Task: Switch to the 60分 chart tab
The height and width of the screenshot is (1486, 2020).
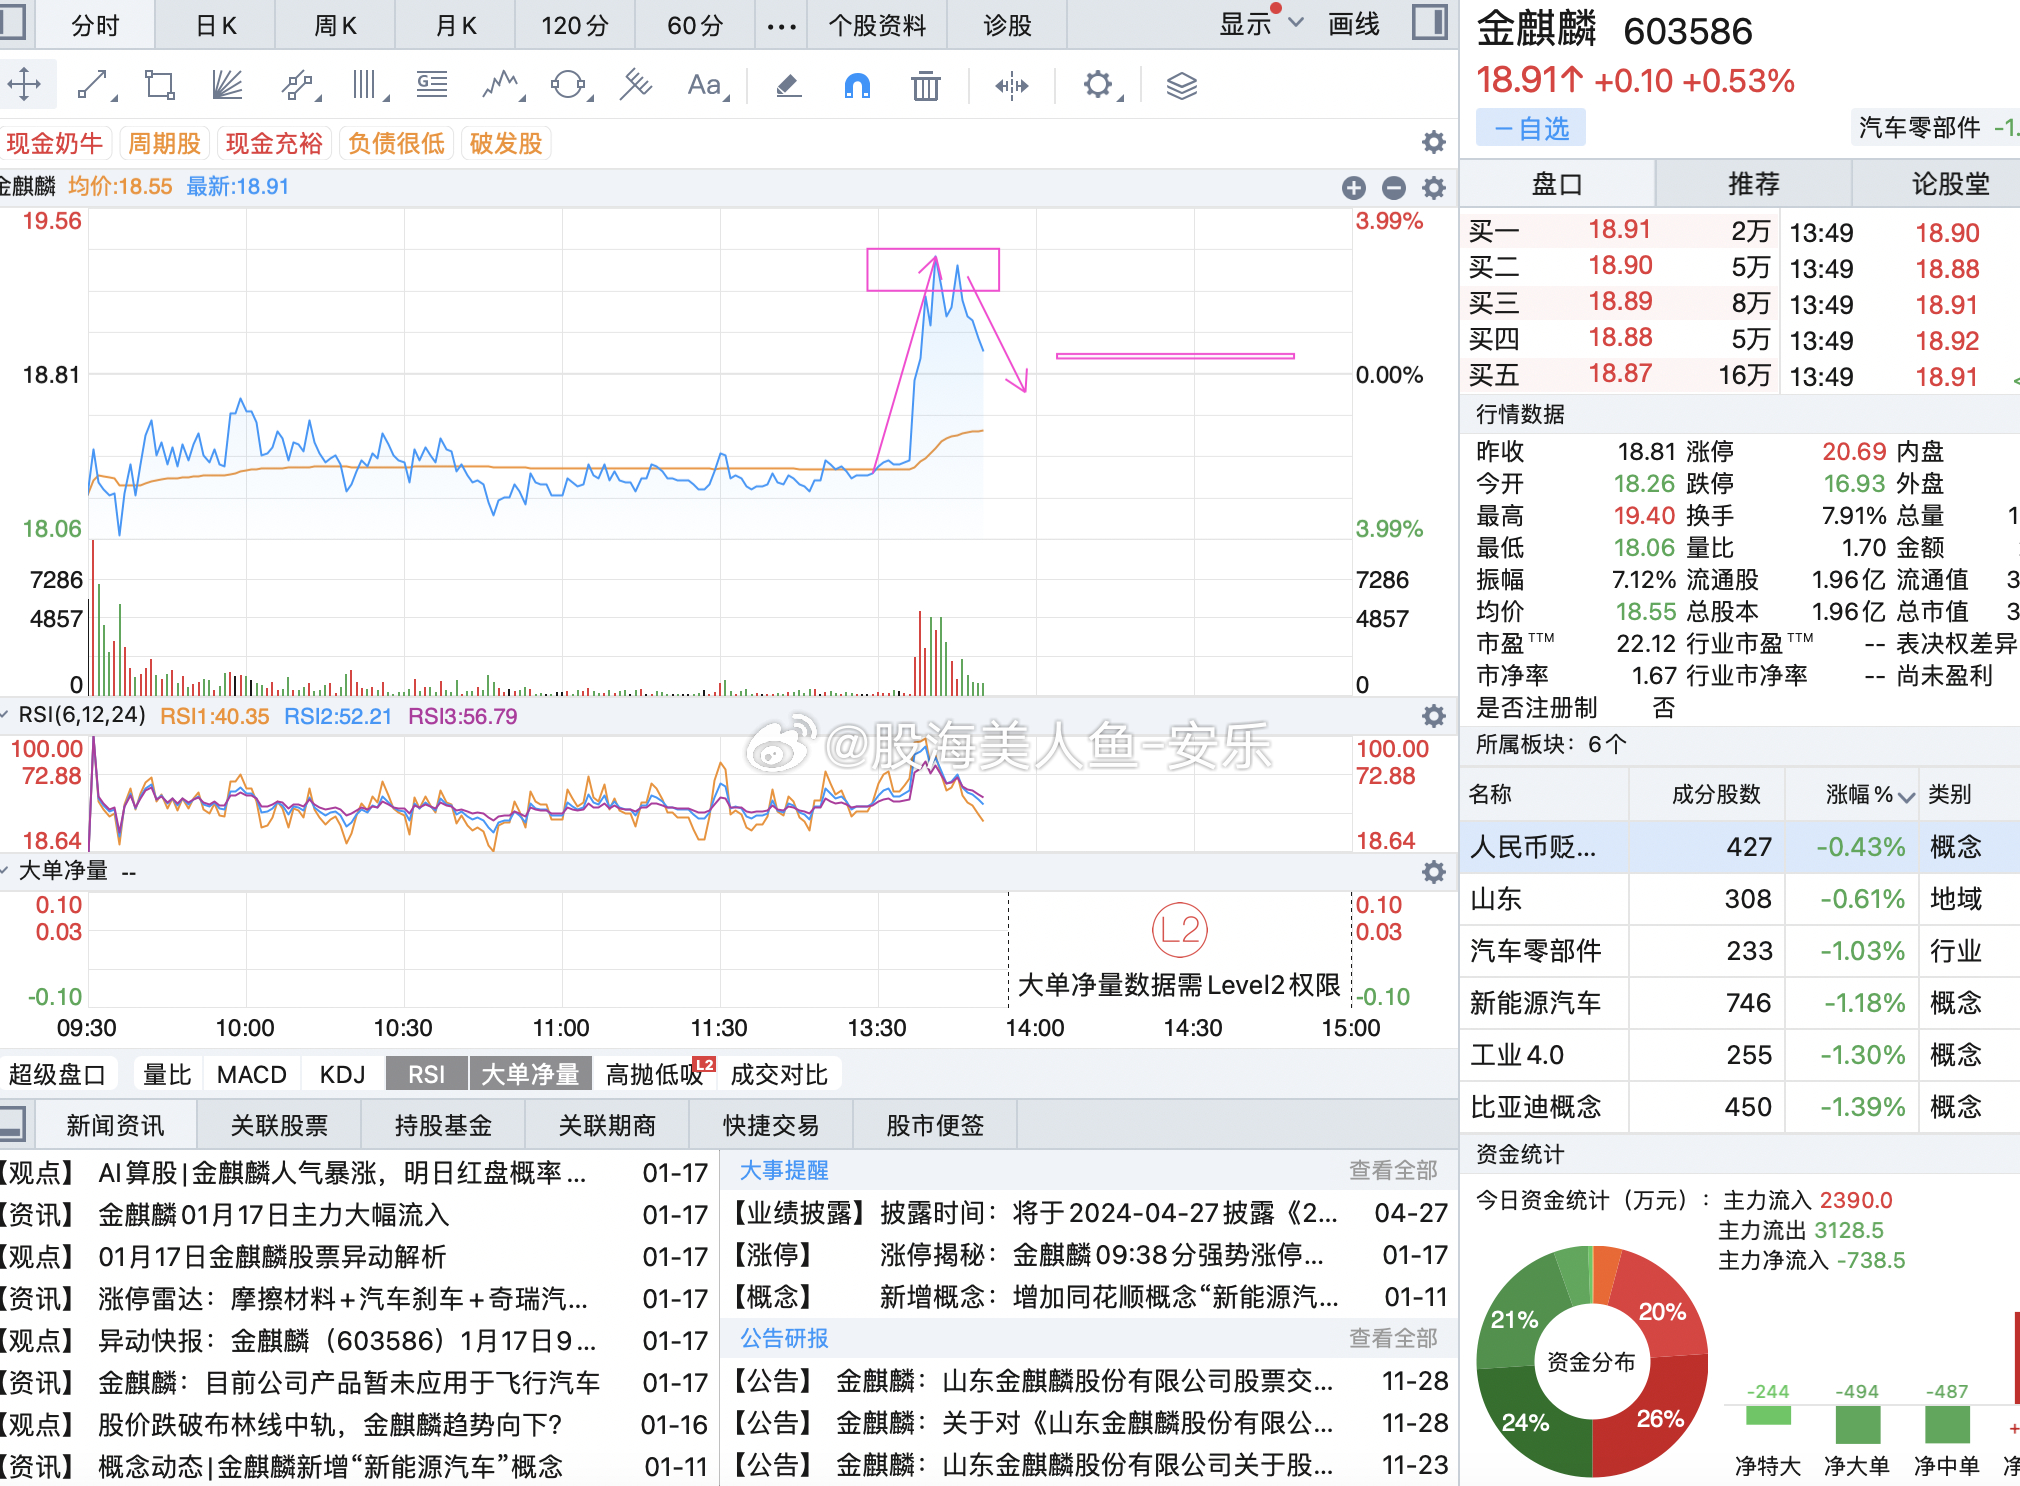Action: click(x=695, y=25)
